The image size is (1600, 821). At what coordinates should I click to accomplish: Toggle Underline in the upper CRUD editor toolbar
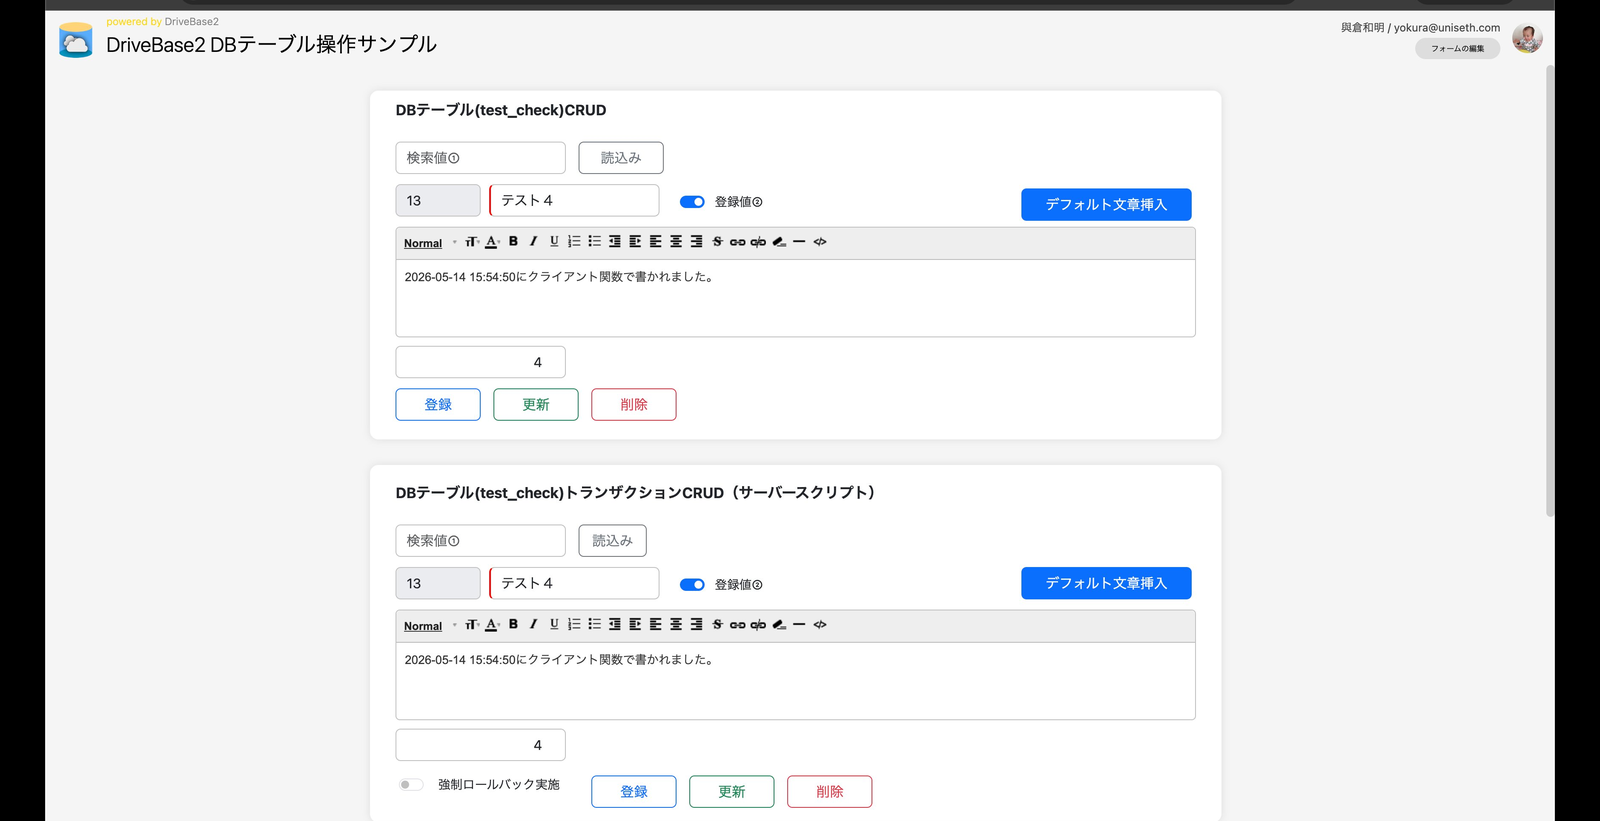pos(554,241)
